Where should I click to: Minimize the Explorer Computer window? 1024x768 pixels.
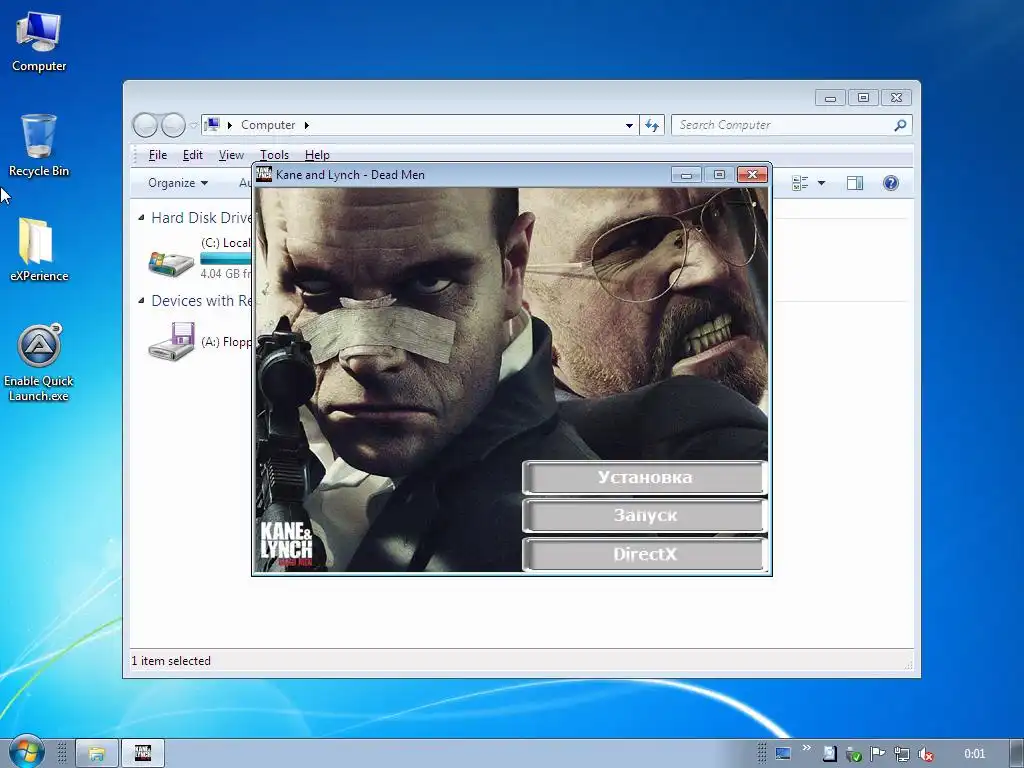(830, 98)
